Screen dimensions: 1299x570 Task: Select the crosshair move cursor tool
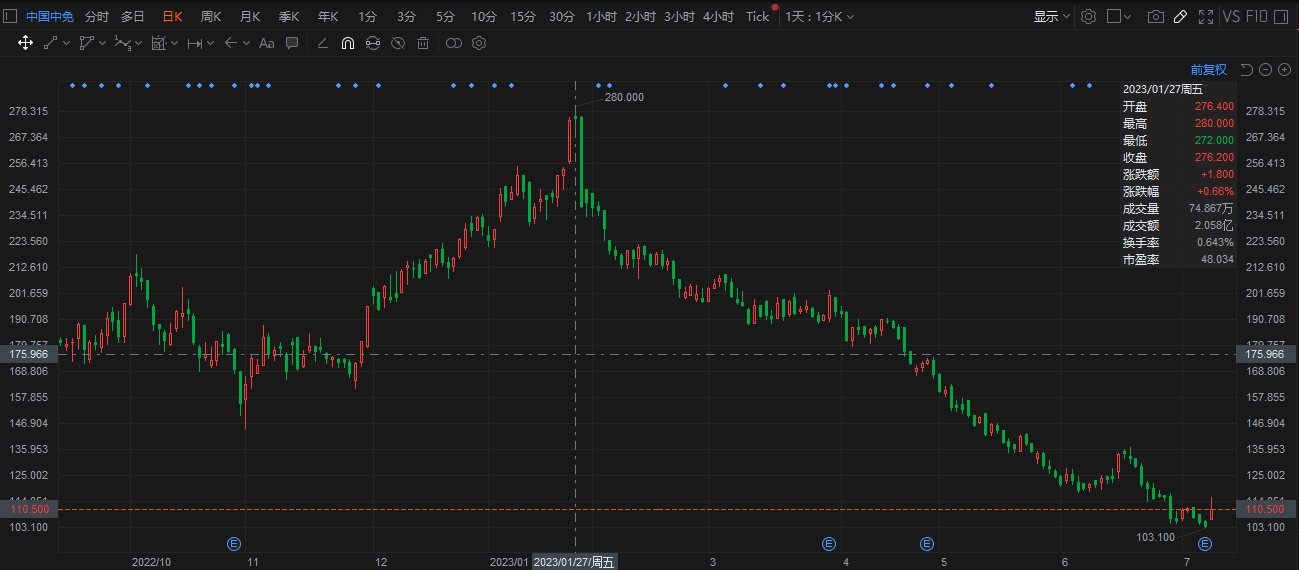[x=25, y=43]
